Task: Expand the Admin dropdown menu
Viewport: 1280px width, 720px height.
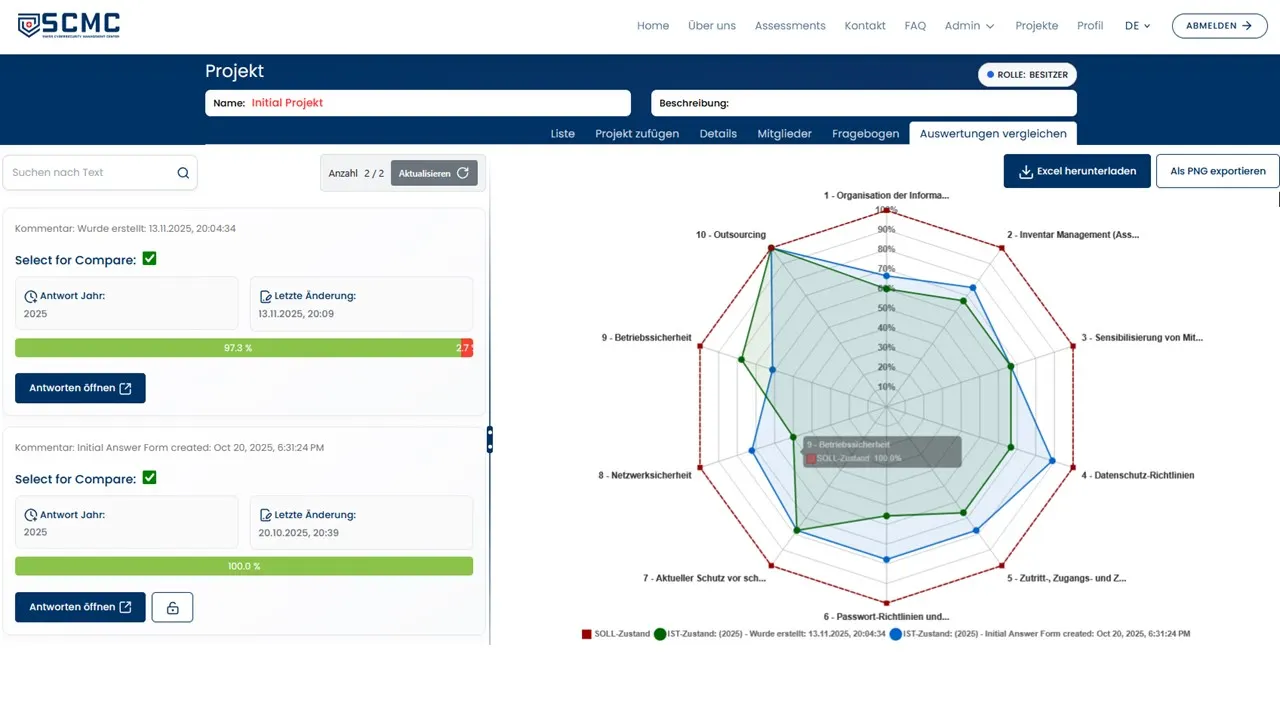Action: tap(969, 26)
